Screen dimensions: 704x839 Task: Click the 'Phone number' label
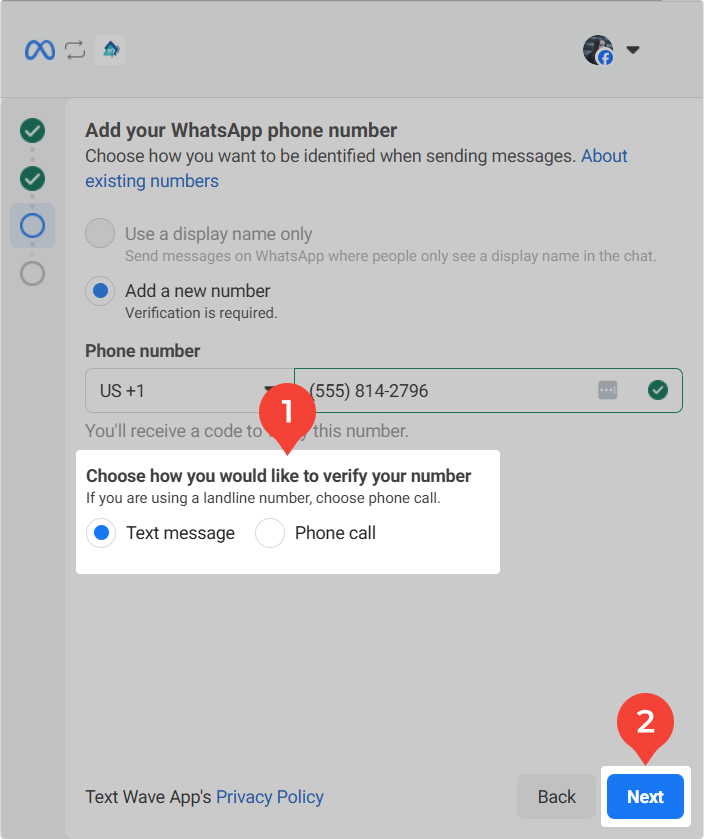coord(143,351)
